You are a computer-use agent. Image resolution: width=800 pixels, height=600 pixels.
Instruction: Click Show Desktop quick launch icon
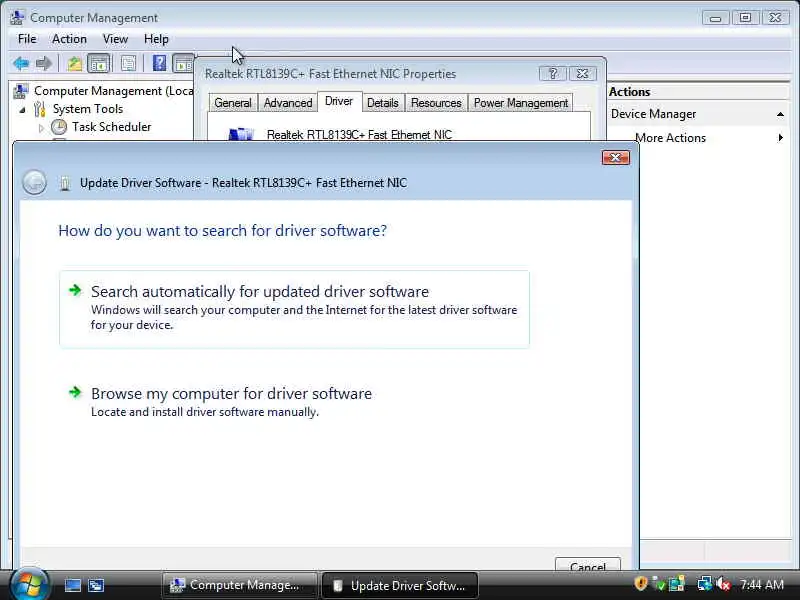click(72, 585)
